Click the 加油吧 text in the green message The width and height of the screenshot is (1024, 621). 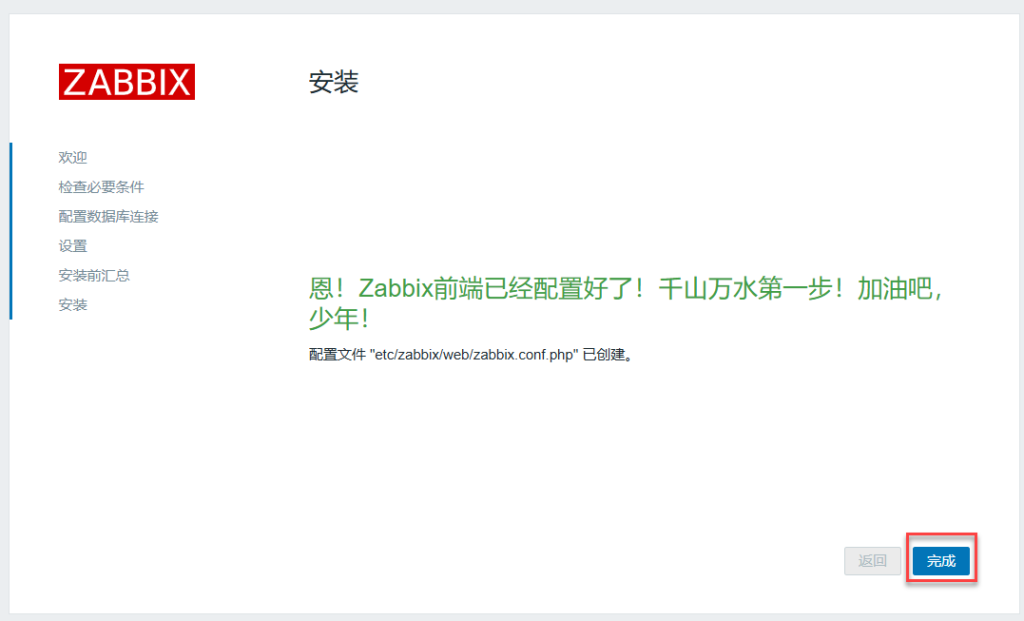pyautogui.click(x=894, y=288)
